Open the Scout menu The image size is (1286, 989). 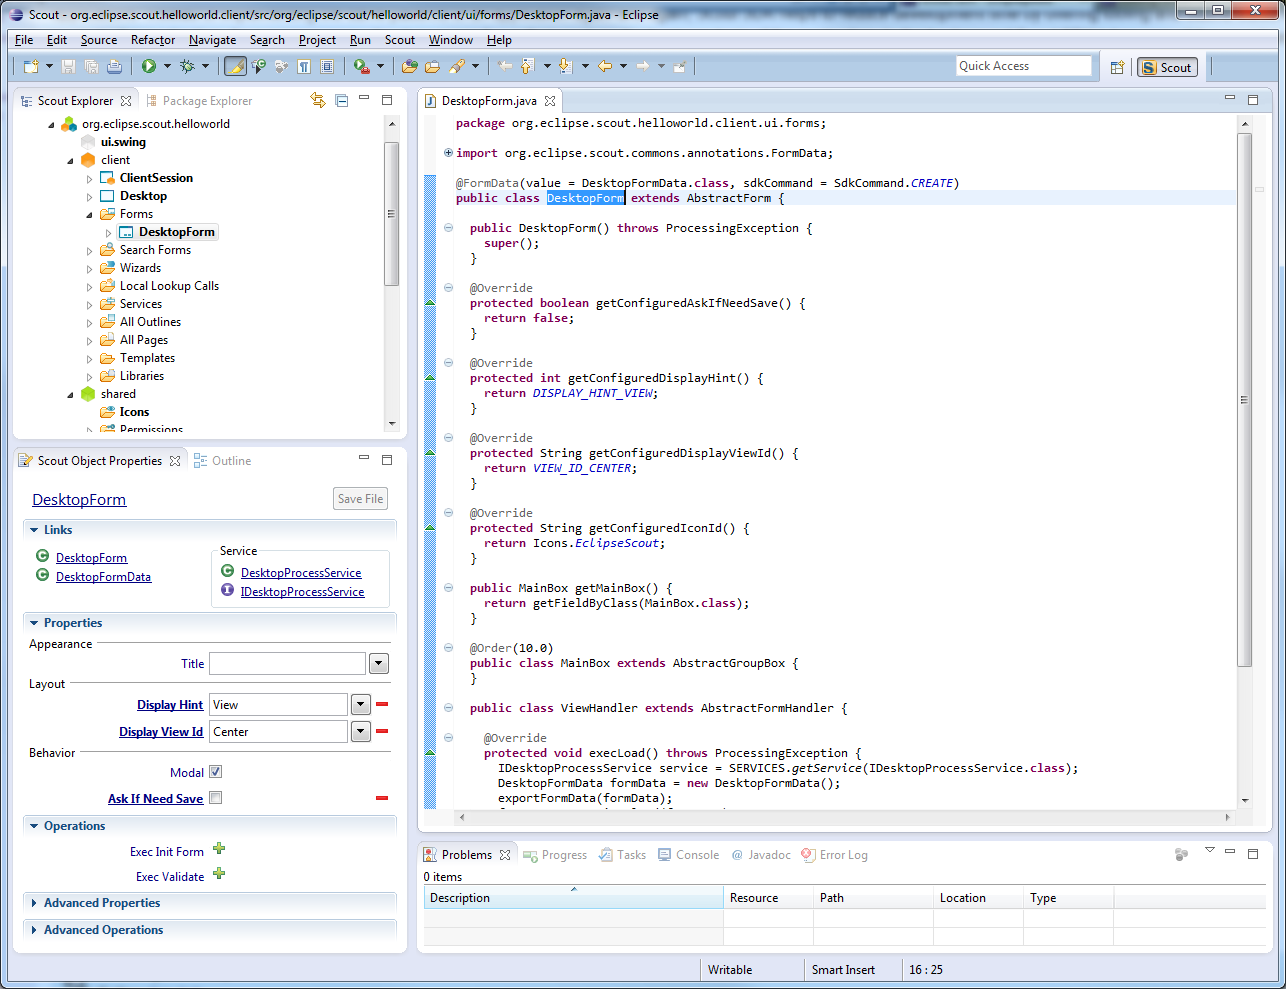400,40
